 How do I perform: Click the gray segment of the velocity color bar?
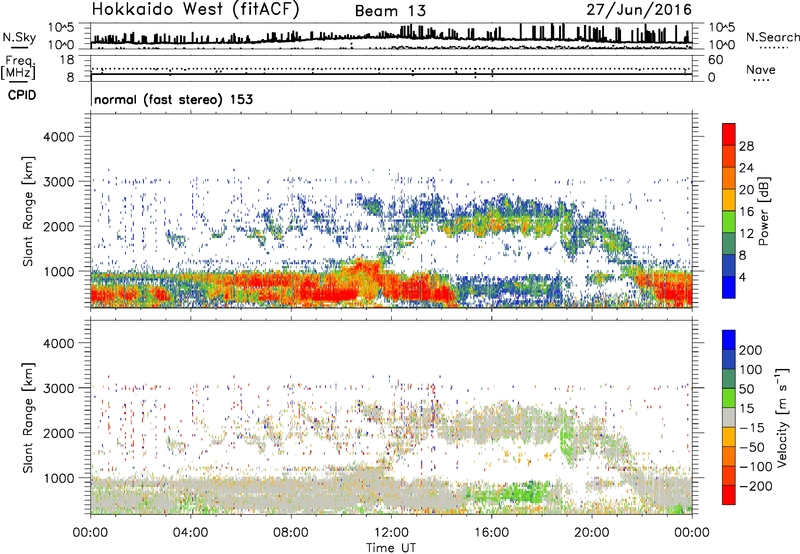point(729,418)
